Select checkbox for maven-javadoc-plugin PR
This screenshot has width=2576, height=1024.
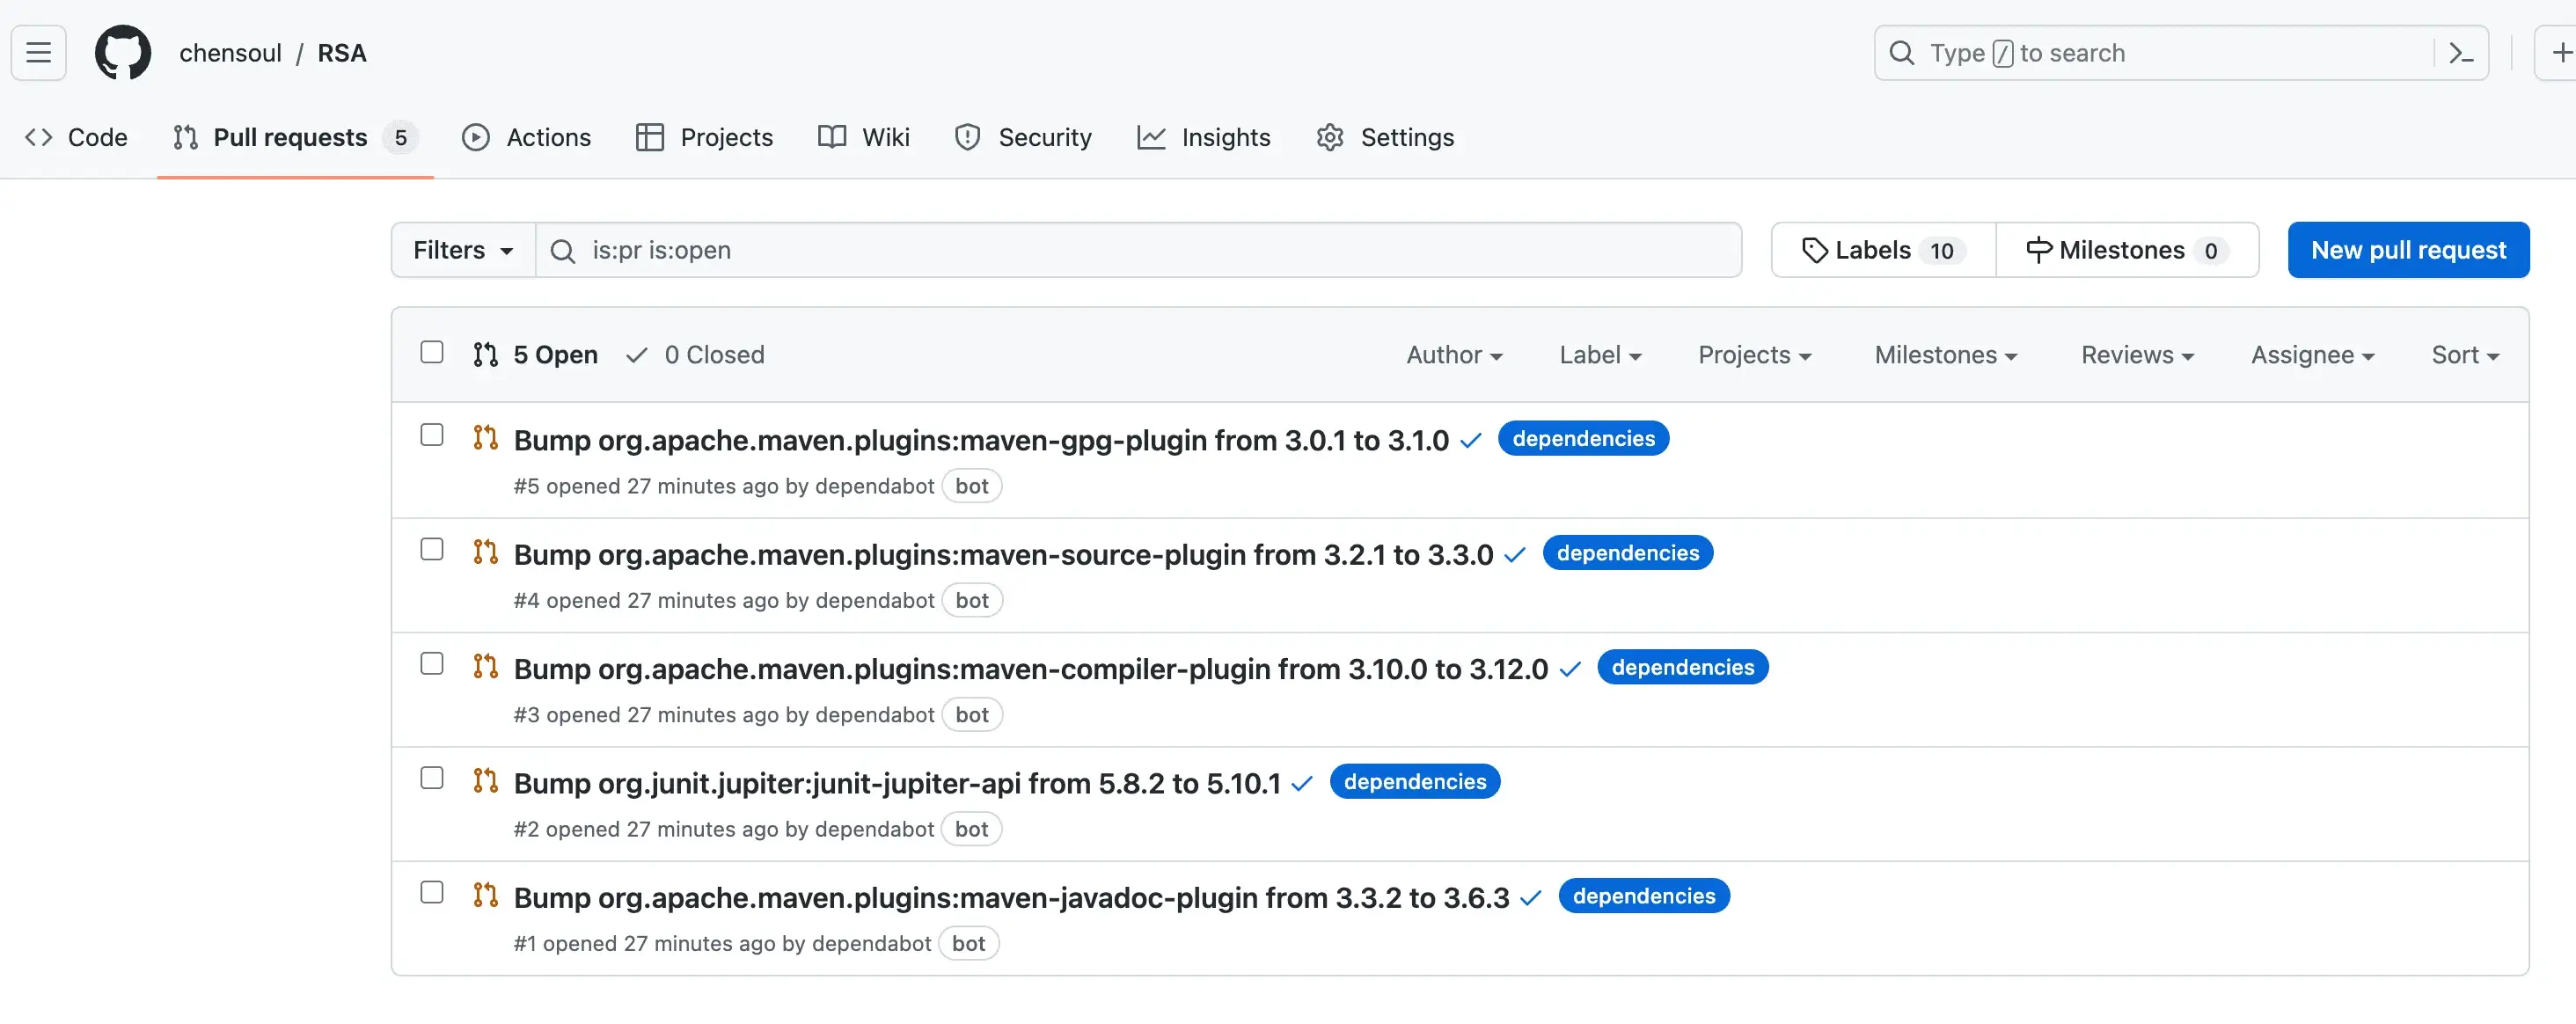pyautogui.click(x=432, y=893)
